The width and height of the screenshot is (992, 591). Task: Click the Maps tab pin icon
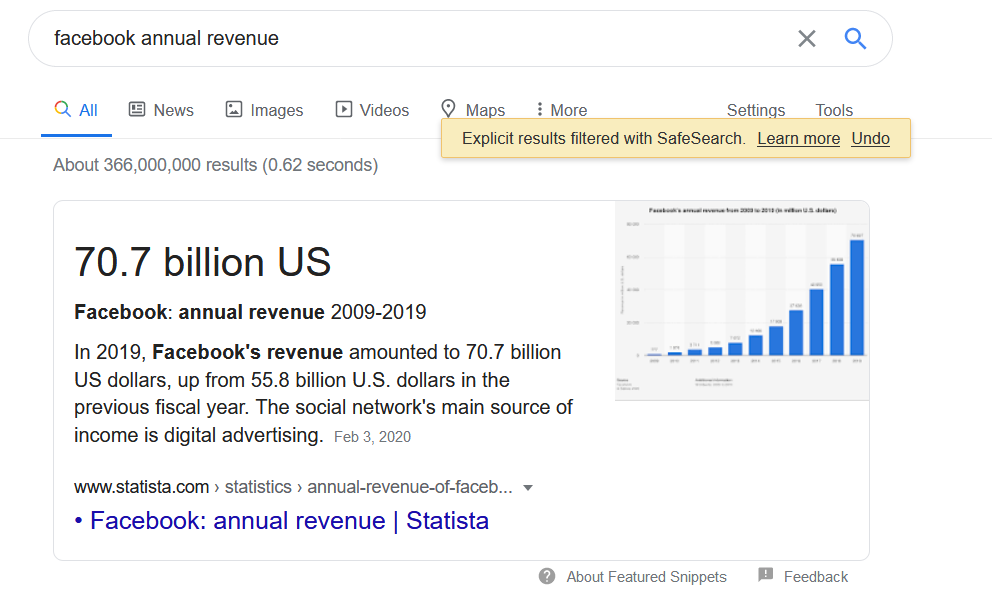point(448,109)
